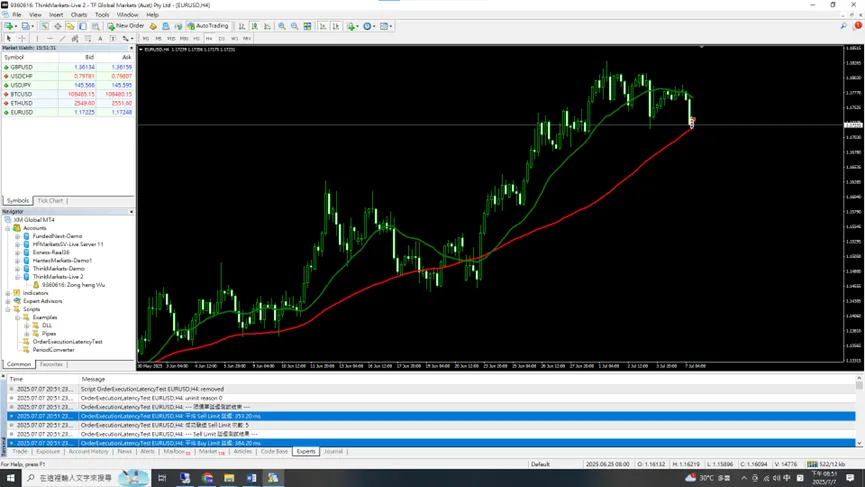This screenshot has height=487, width=865.
Task: Collapse the Scripts tree node
Action: click(8, 309)
